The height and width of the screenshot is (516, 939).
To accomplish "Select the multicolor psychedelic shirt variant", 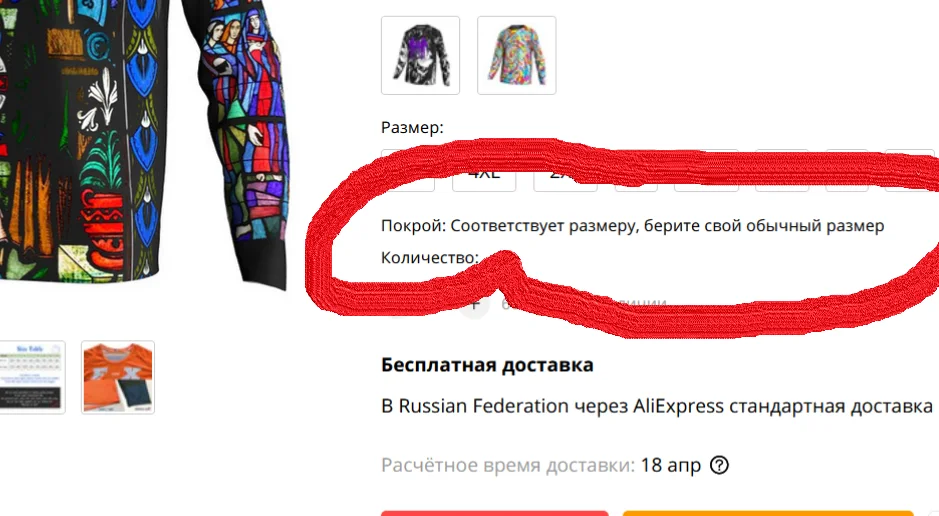I will [517, 55].
